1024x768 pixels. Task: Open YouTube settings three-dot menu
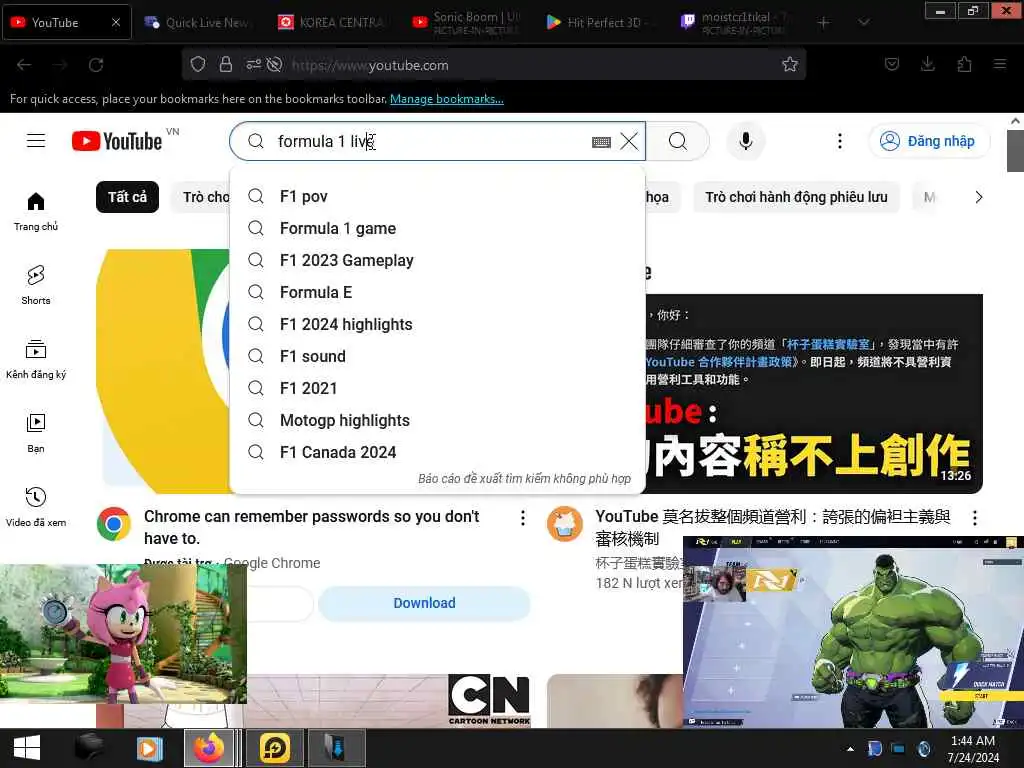(x=840, y=141)
